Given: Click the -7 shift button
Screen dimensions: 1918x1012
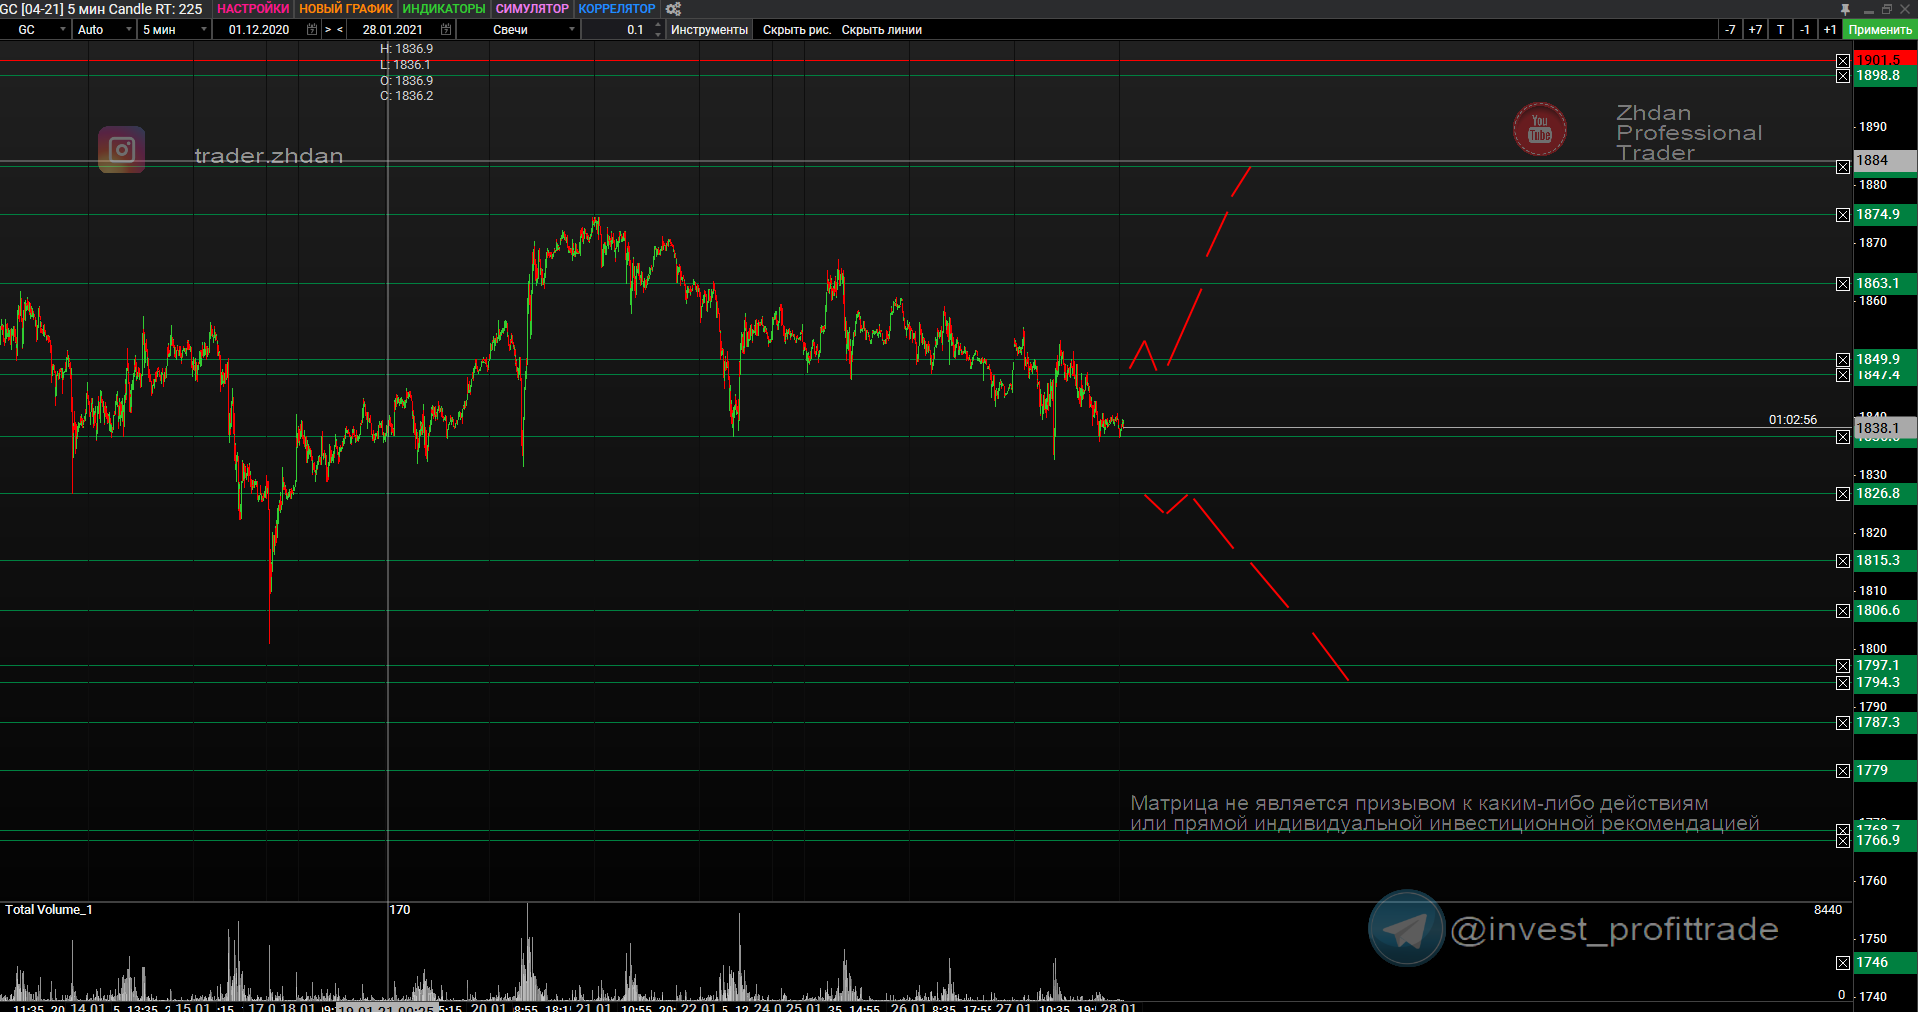Looking at the screenshot, I should 1730,30.
